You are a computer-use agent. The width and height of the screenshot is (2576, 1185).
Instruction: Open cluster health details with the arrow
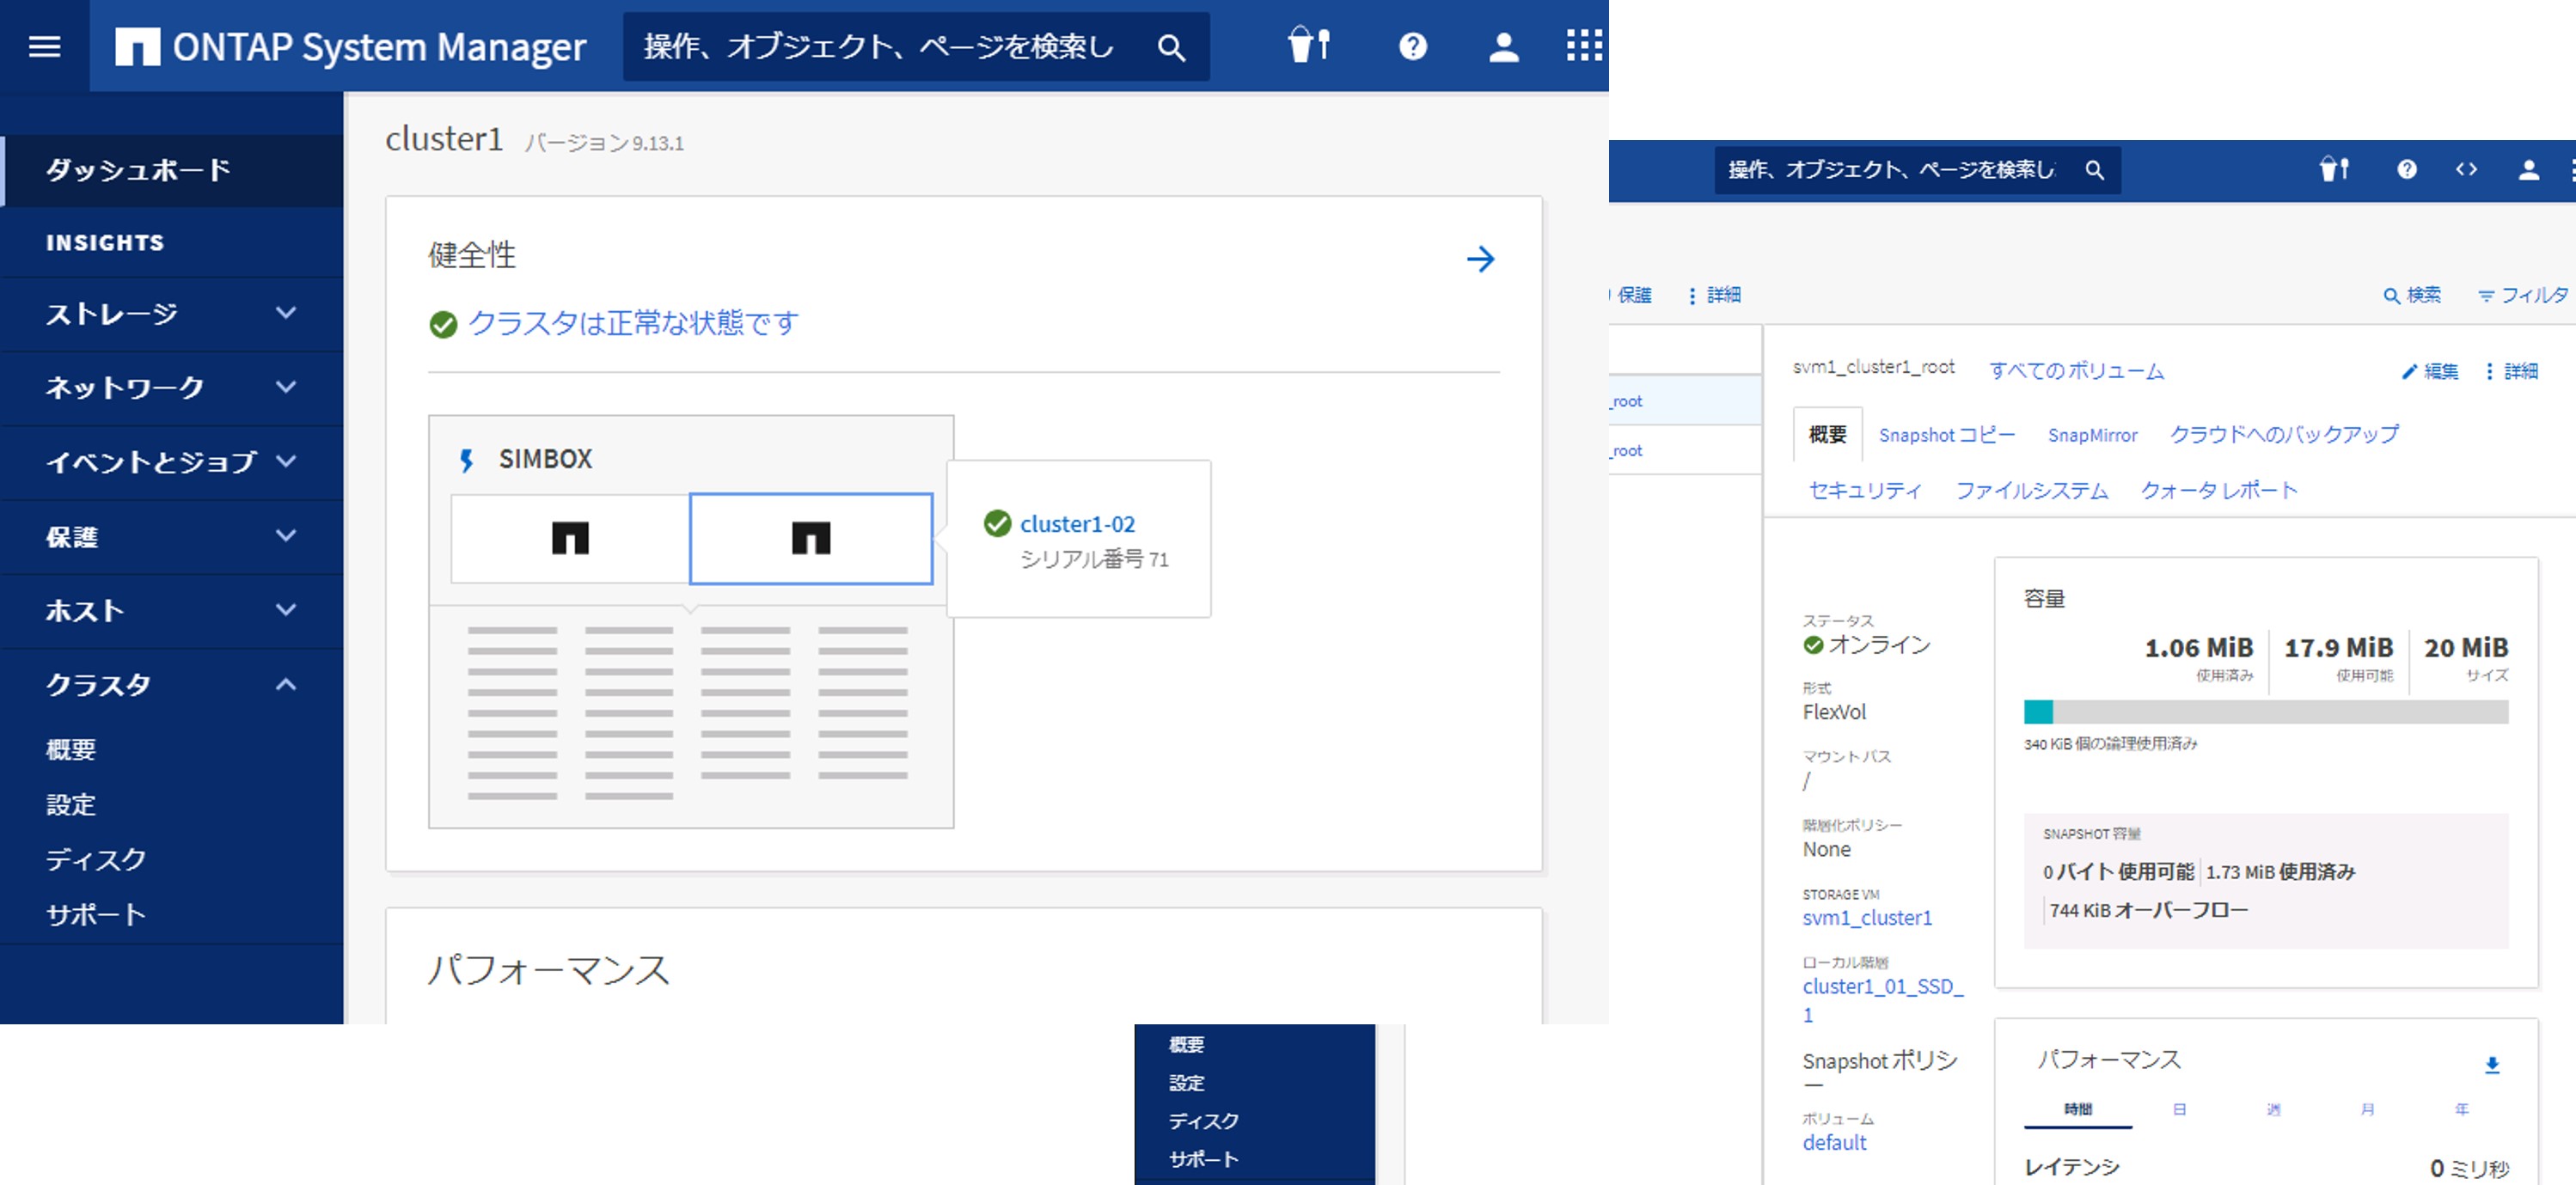coord(1480,260)
